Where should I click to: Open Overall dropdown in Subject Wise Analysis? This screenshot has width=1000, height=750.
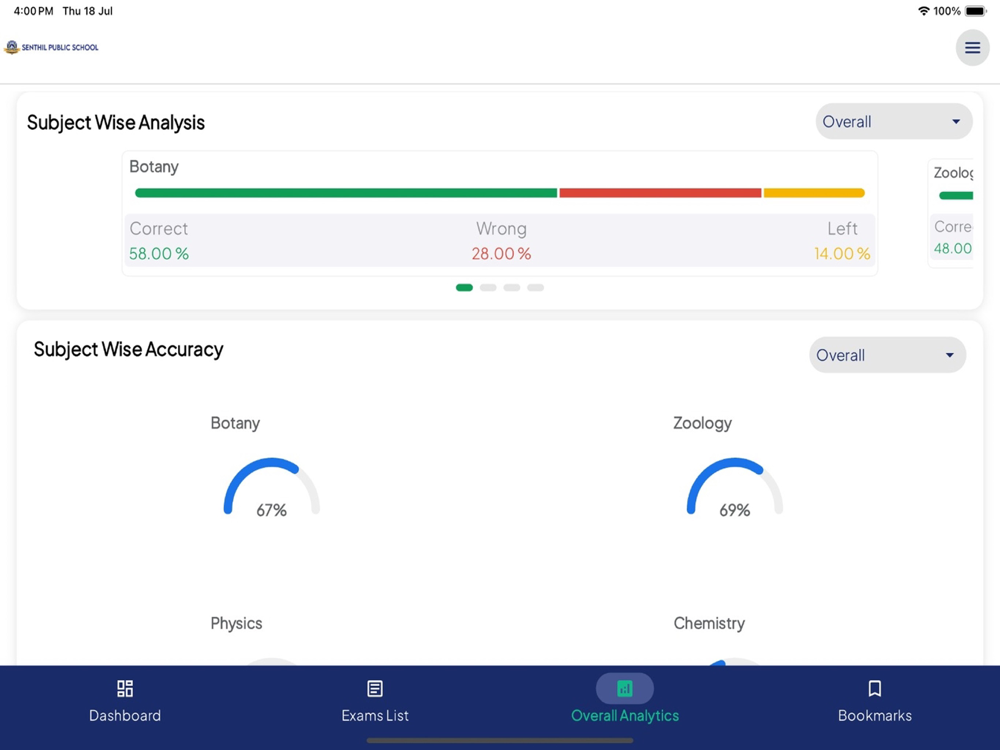pyautogui.click(x=893, y=121)
